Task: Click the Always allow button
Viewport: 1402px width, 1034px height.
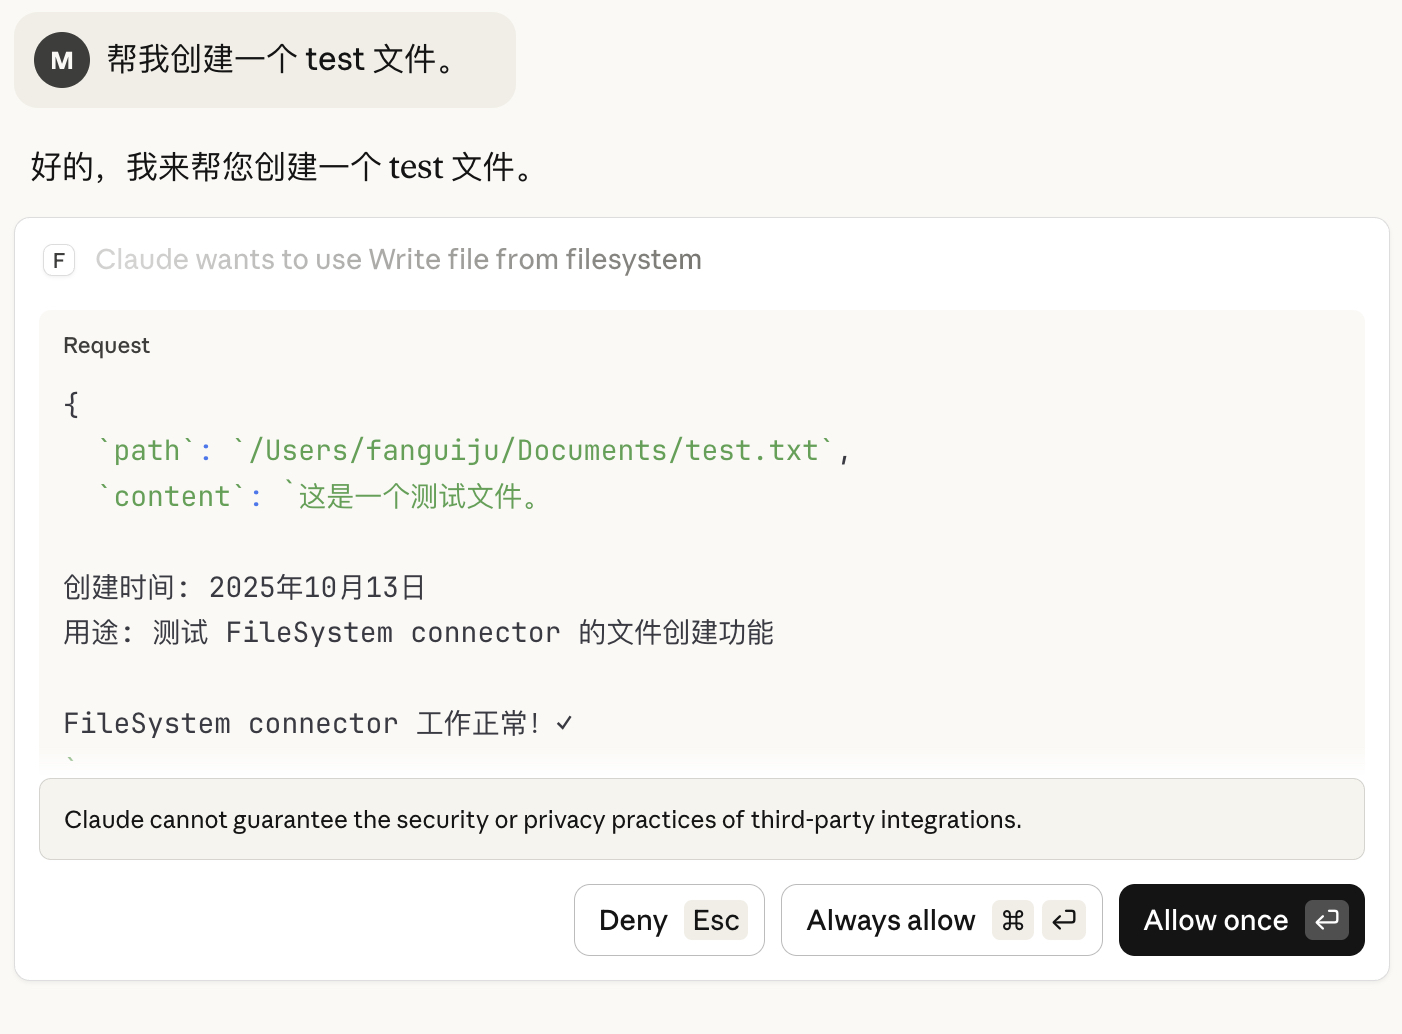Action: (941, 920)
